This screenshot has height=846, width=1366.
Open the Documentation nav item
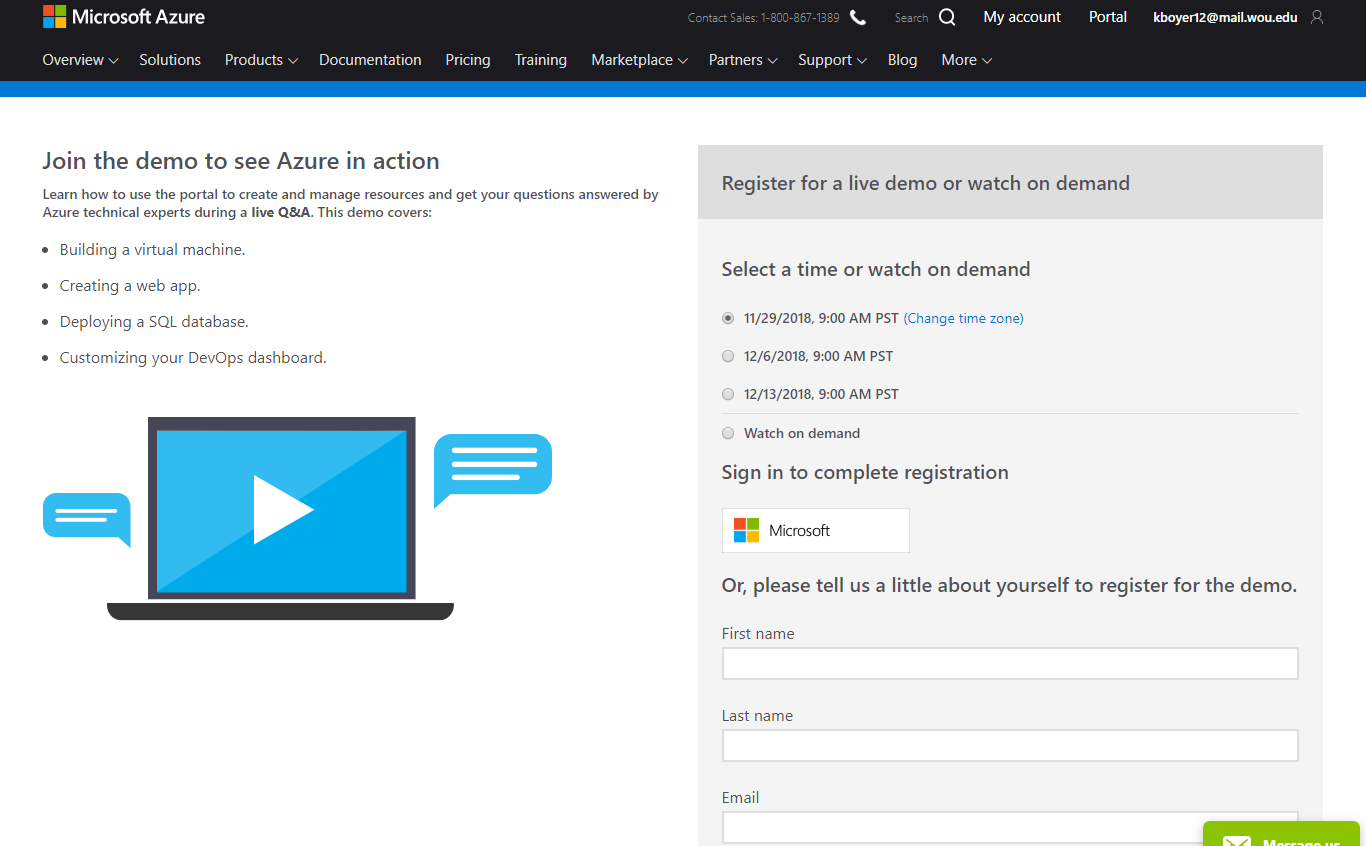370,60
